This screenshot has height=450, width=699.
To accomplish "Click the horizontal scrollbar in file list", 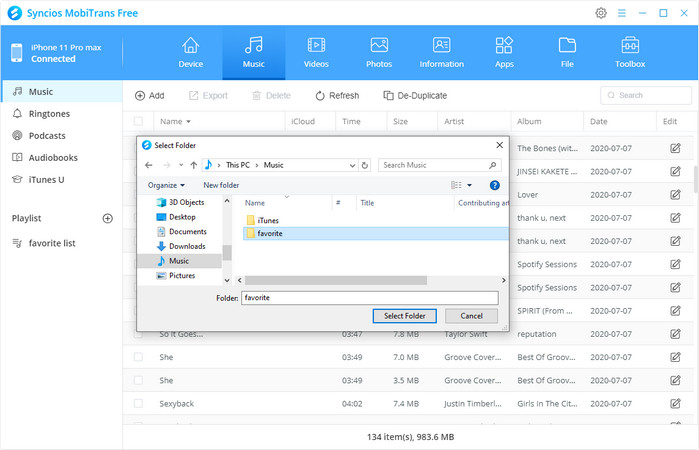I will point(336,280).
